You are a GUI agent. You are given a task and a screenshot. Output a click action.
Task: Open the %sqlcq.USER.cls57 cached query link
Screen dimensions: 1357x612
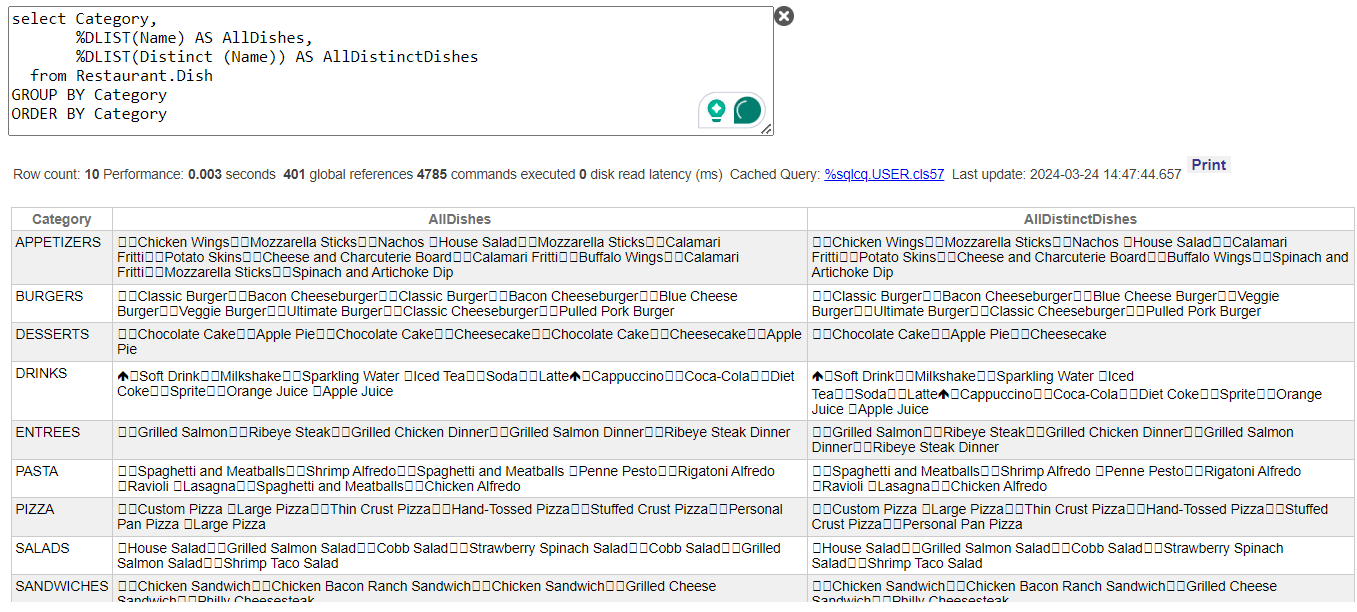(883, 174)
